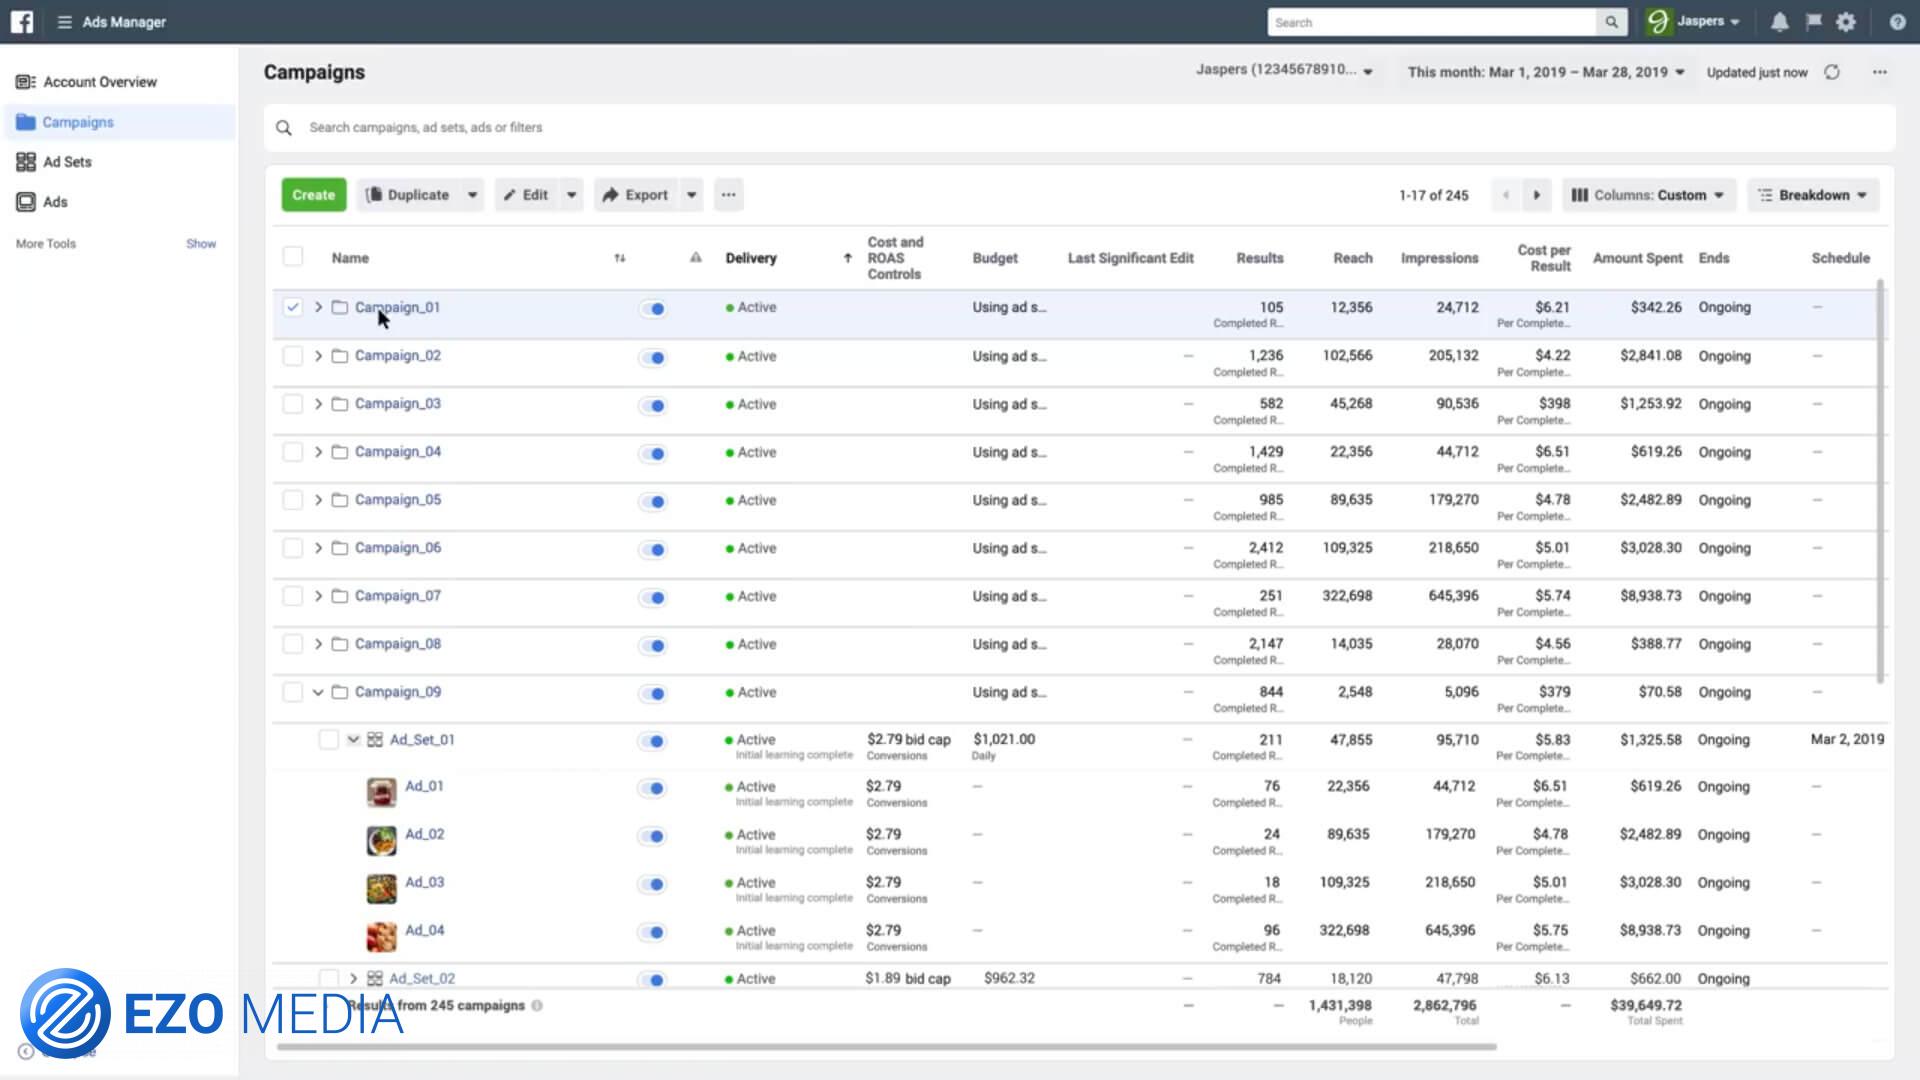The height and width of the screenshot is (1080, 1920).
Task: Open the settings gear icon
Action: [x=1846, y=22]
